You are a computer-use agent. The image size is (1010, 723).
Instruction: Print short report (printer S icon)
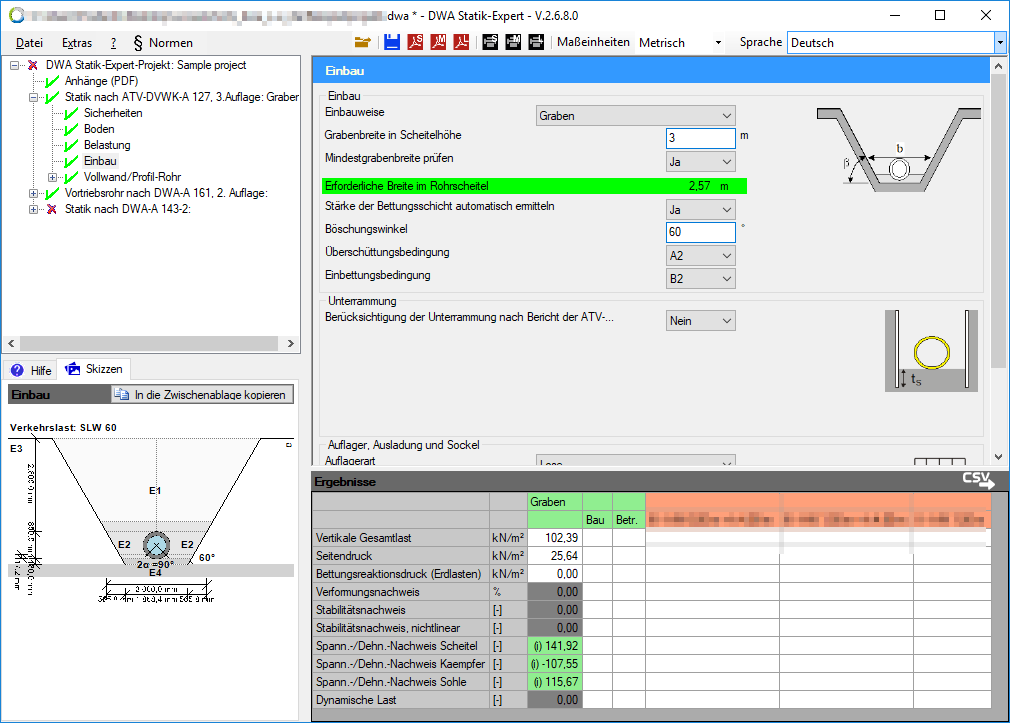point(490,42)
